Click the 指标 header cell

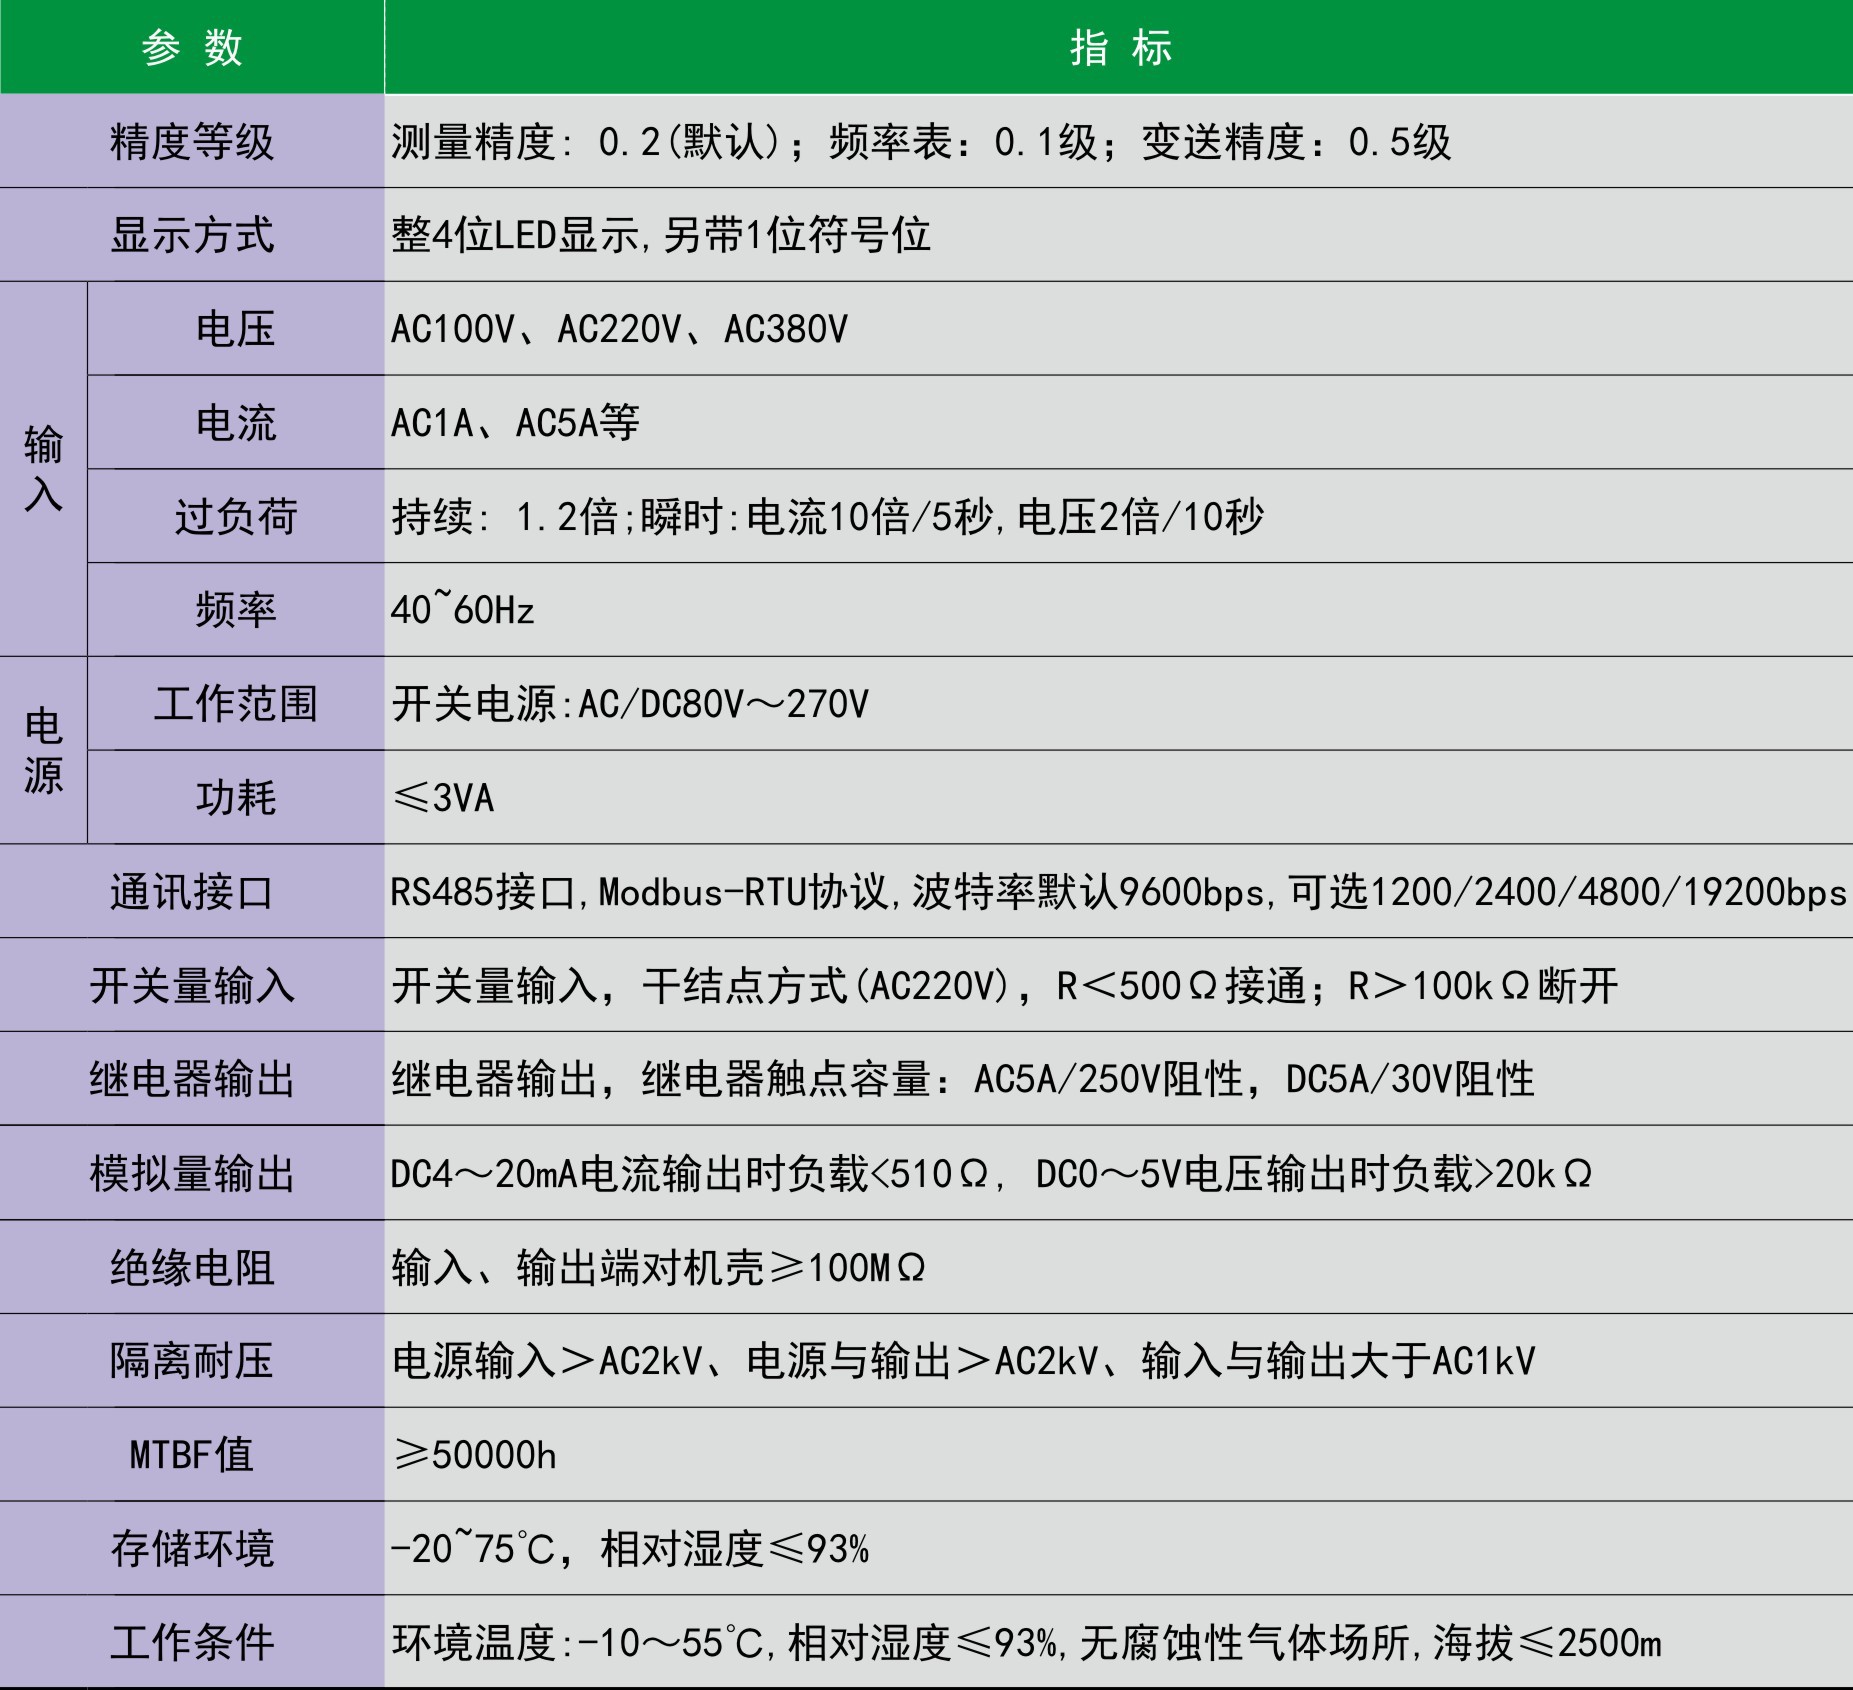1119,47
